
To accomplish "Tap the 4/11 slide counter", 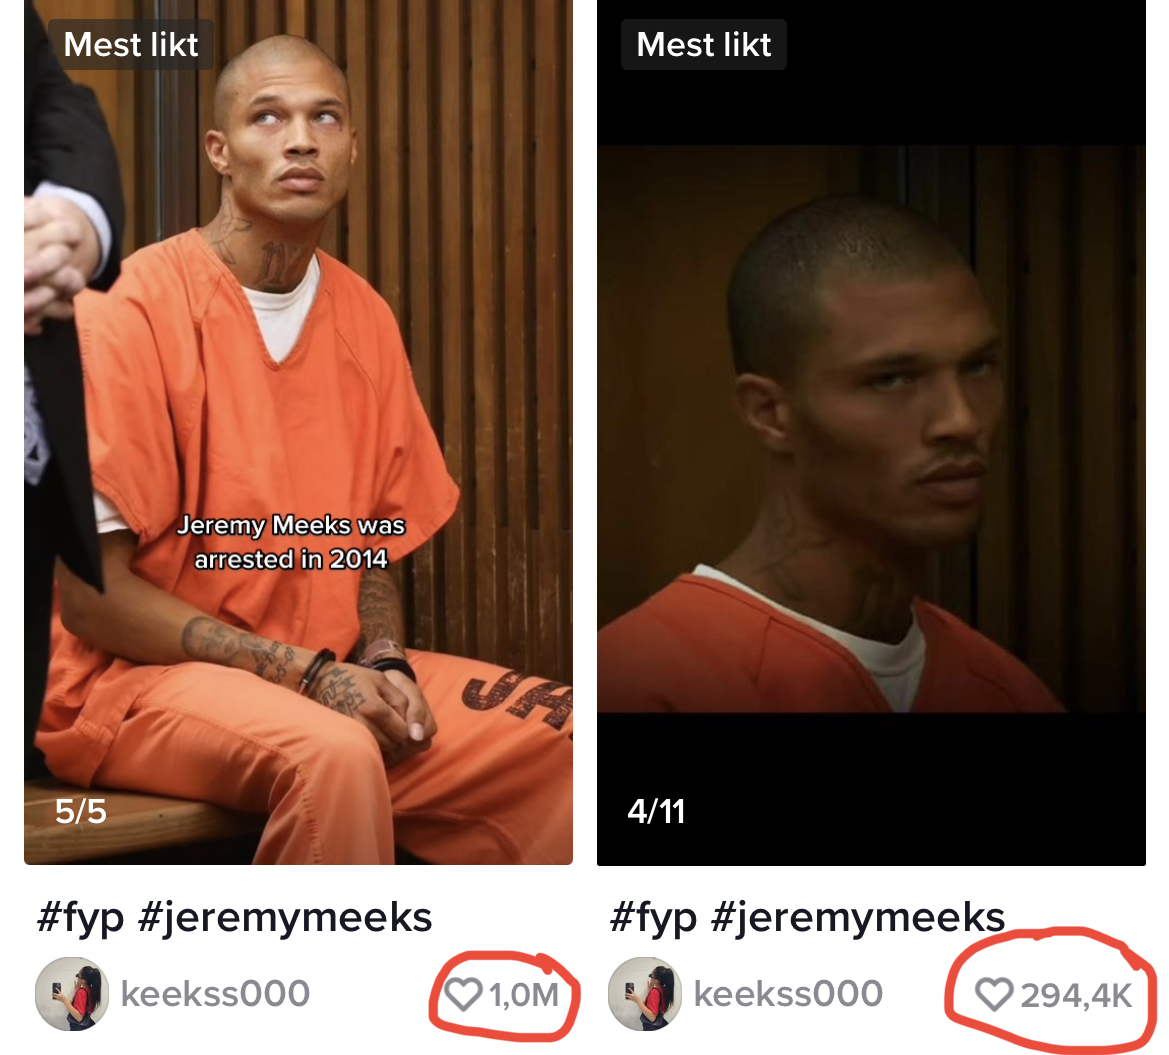I will pos(656,811).
